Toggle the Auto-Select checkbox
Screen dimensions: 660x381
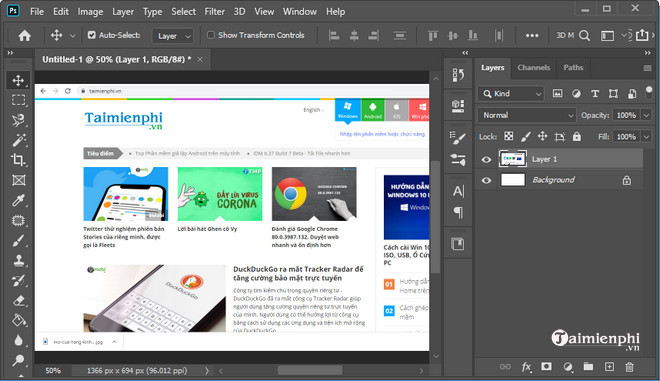[x=92, y=35]
